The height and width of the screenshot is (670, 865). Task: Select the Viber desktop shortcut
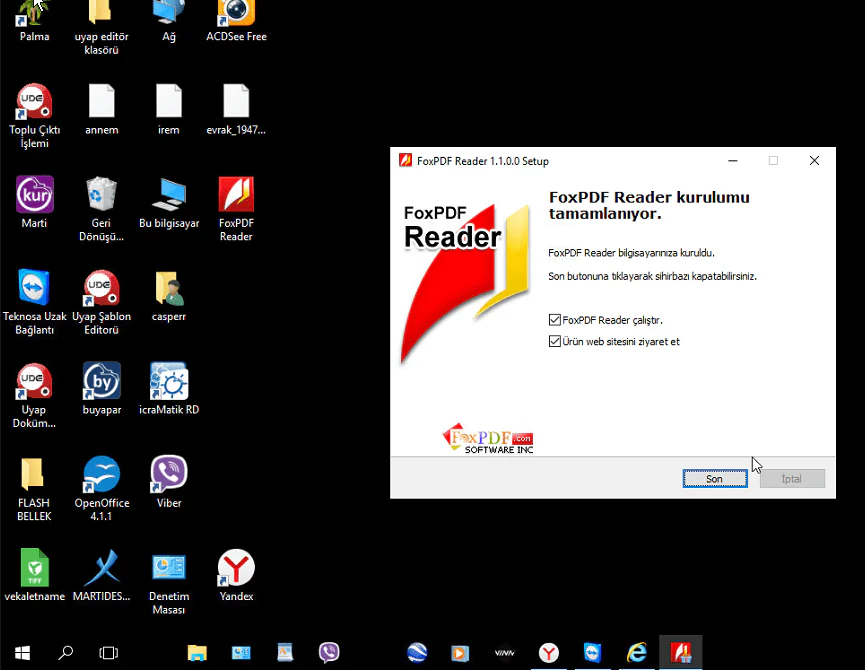click(169, 482)
